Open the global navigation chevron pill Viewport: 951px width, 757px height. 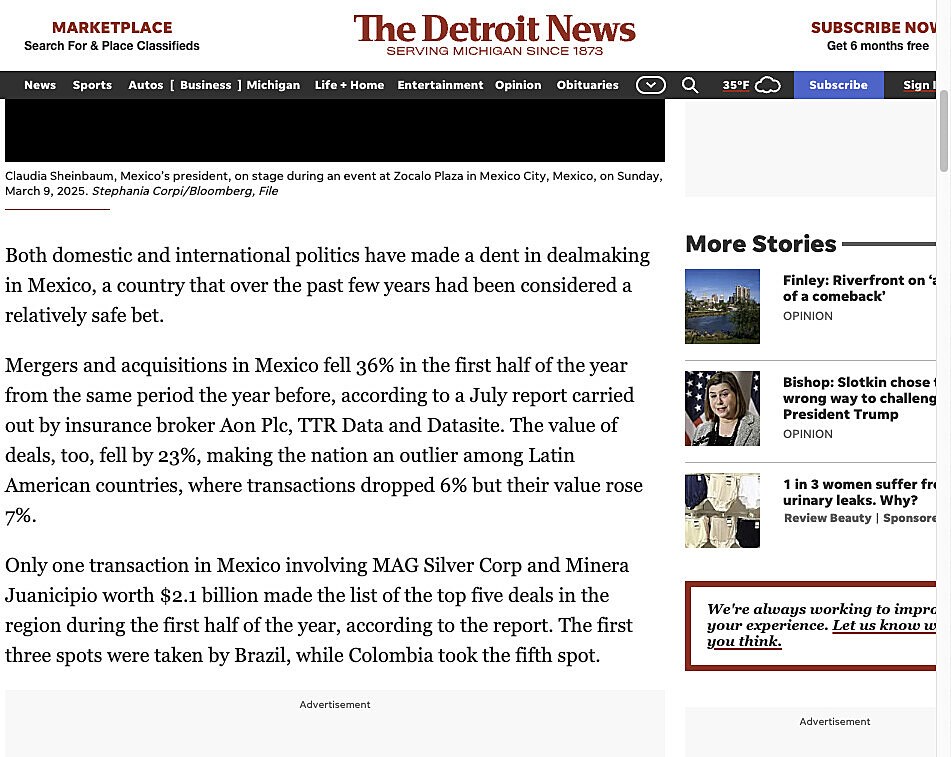click(x=650, y=85)
